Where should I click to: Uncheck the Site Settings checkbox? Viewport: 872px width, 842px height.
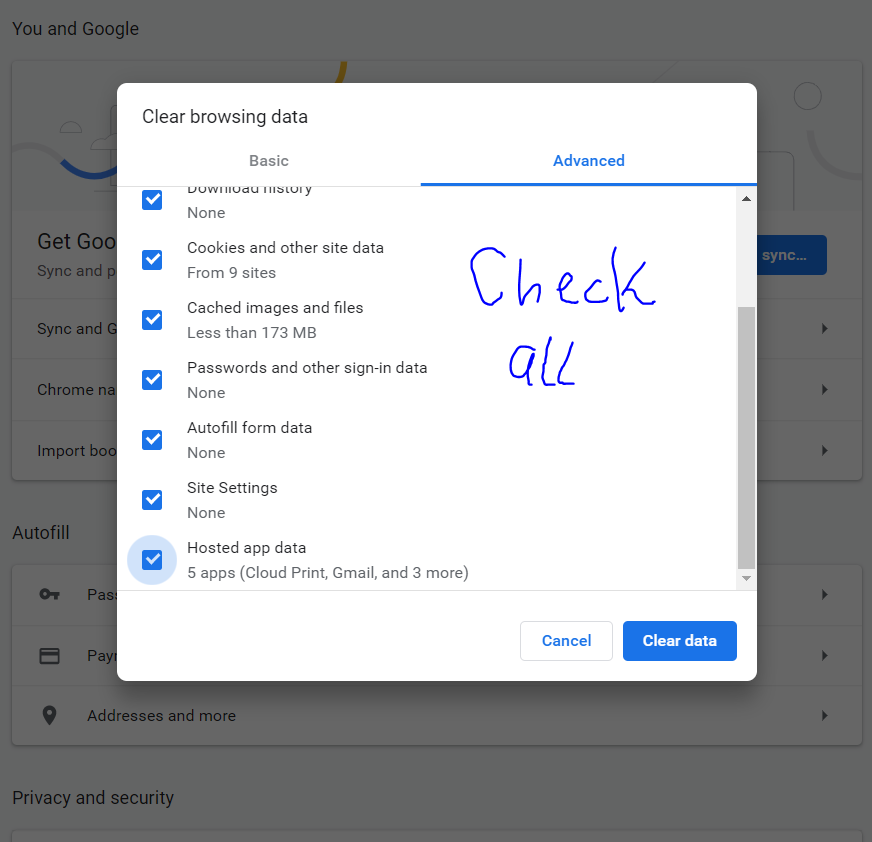152,500
